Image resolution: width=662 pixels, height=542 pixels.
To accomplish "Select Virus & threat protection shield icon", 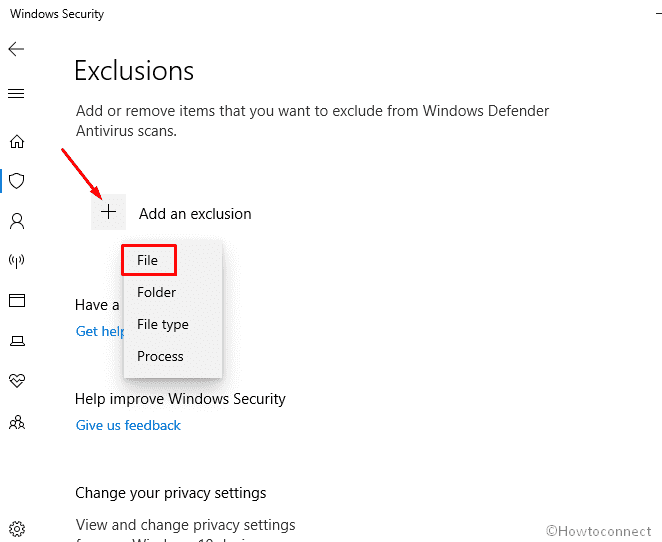I will pyautogui.click(x=17, y=181).
